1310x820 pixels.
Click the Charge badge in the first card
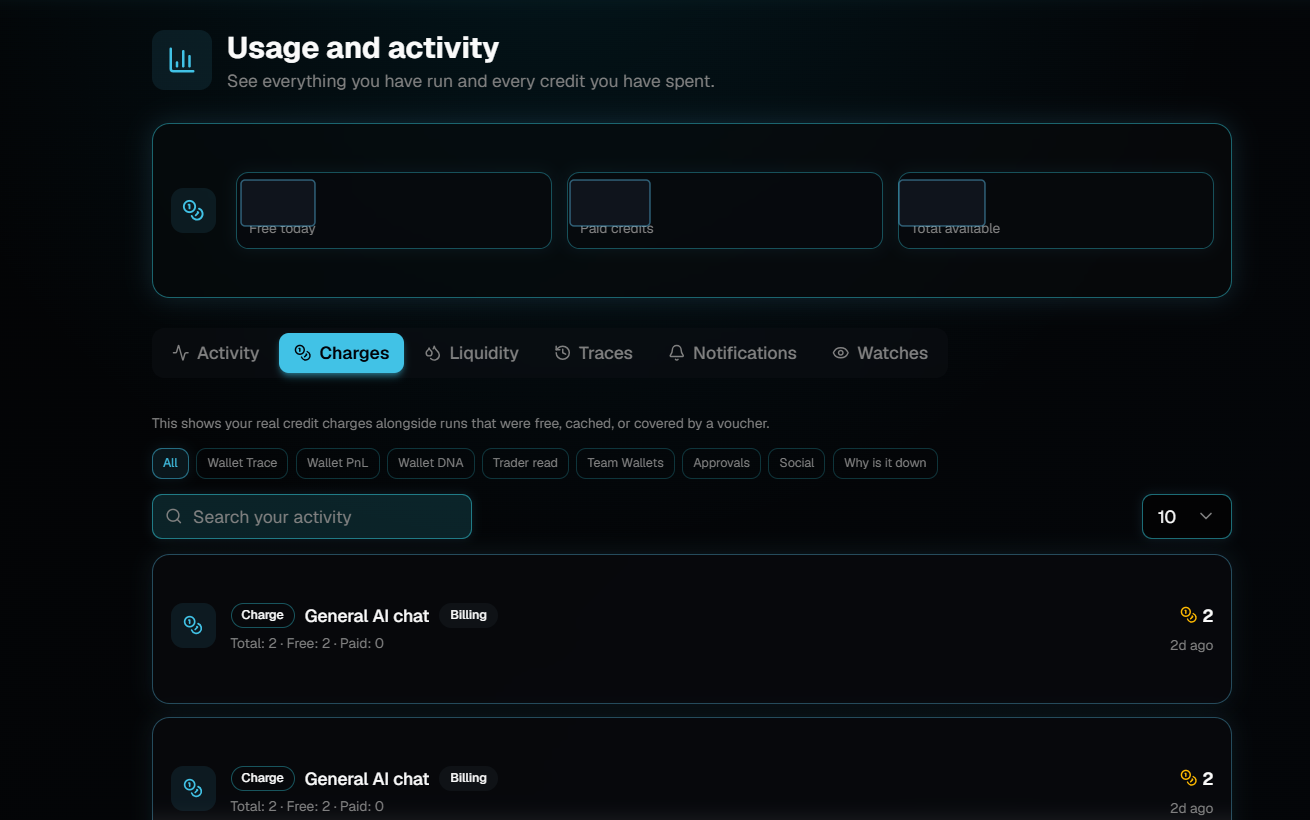click(x=263, y=615)
